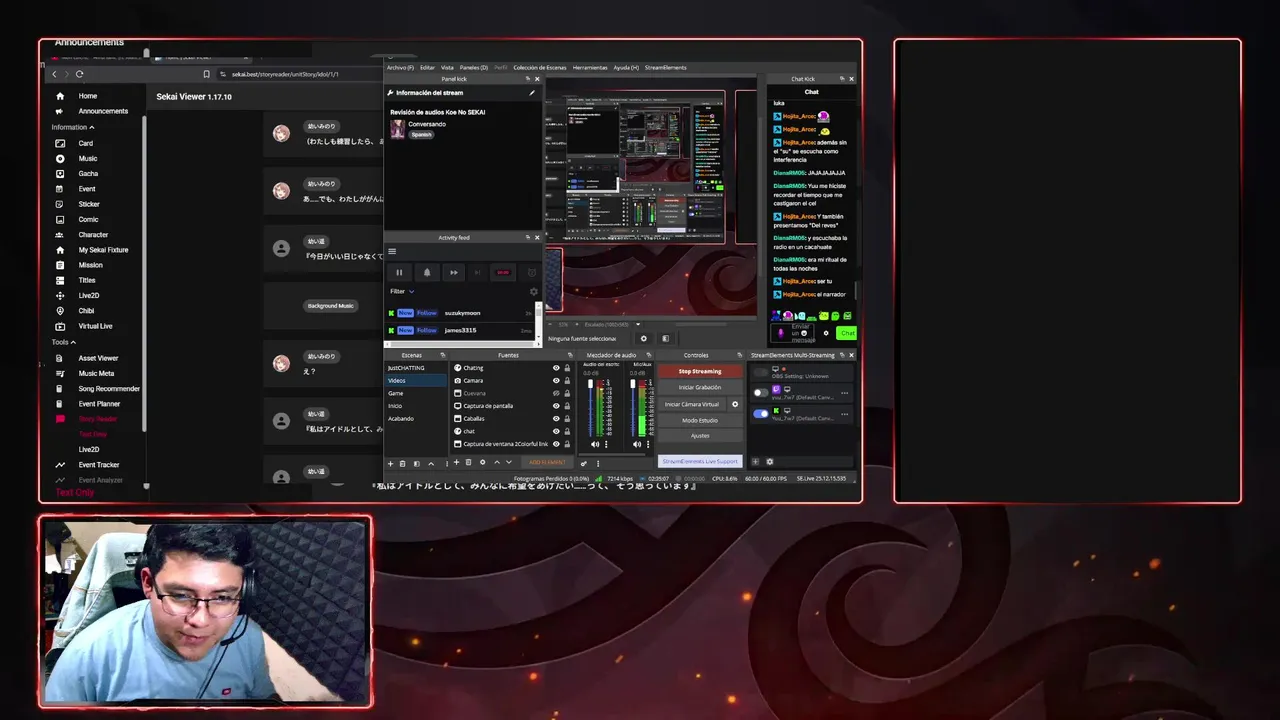Skip forward in Activity feed
The height and width of the screenshot is (720, 1280).
coord(454,272)
